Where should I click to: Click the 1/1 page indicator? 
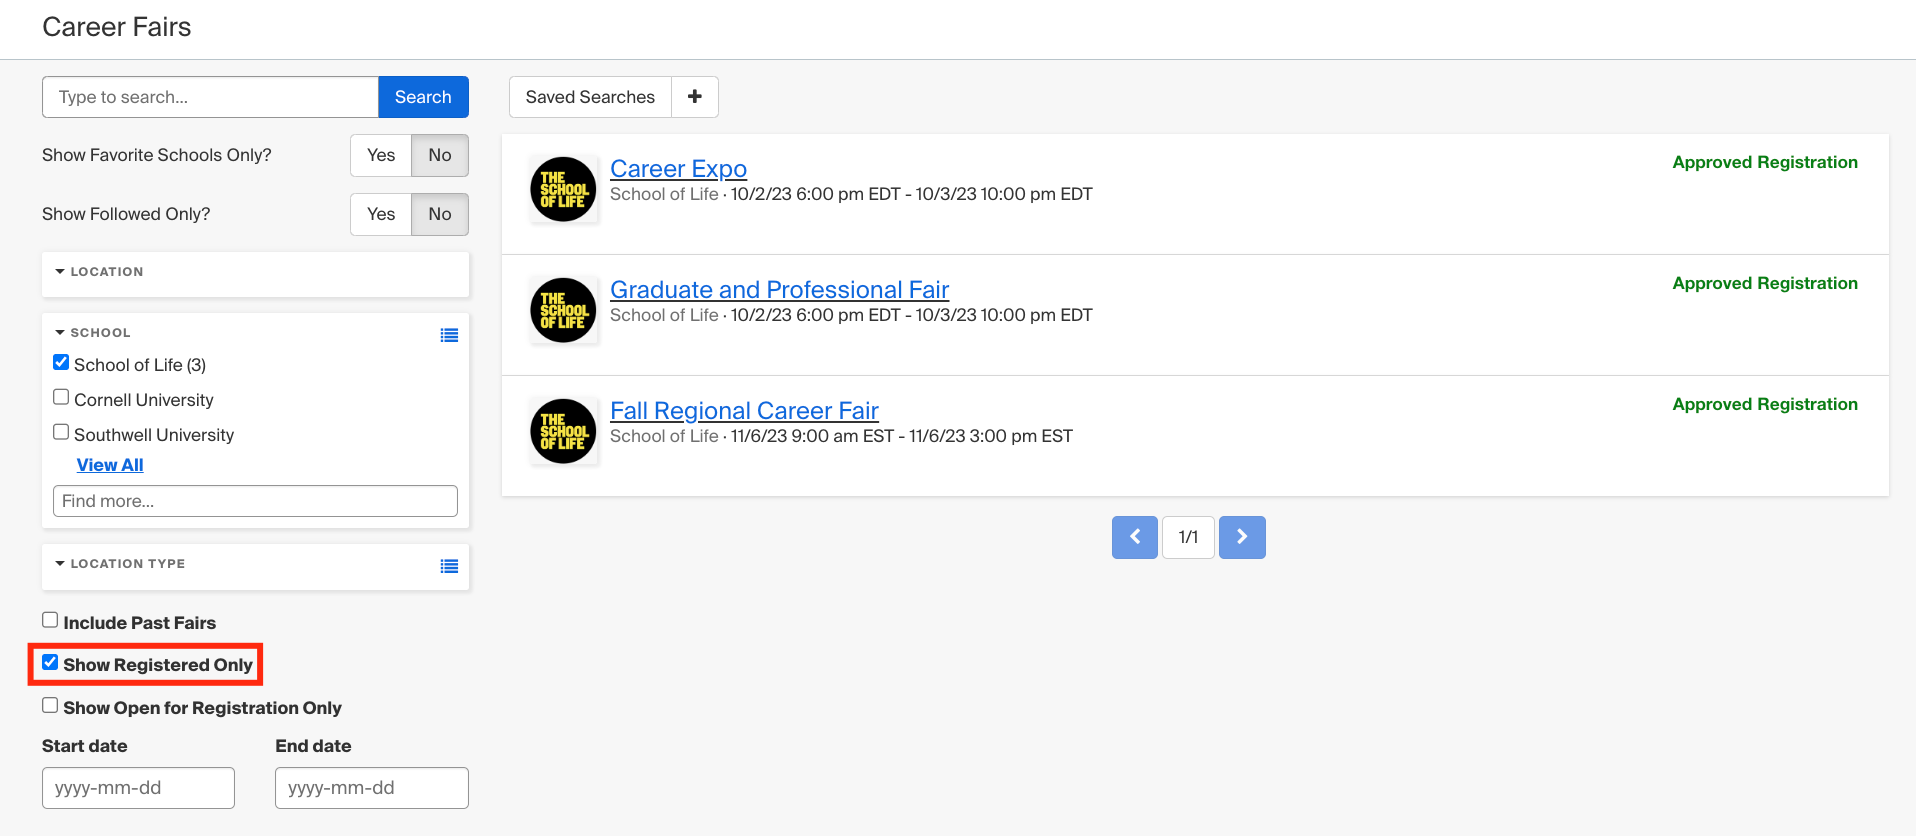point(1188,537)
